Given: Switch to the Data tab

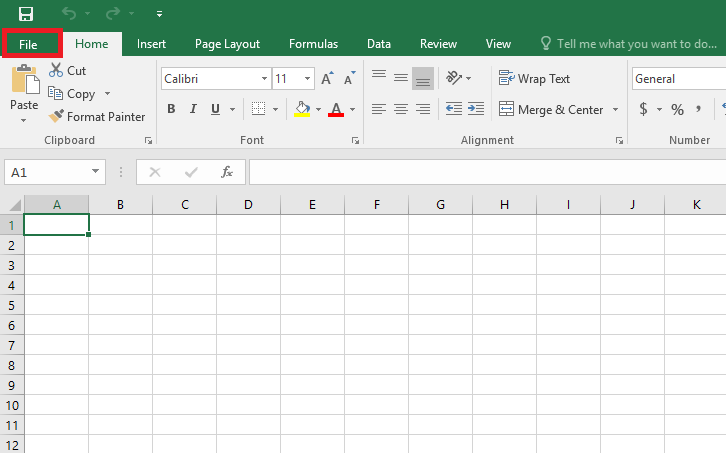Looking at the screenshot, I should click(379, 44).
